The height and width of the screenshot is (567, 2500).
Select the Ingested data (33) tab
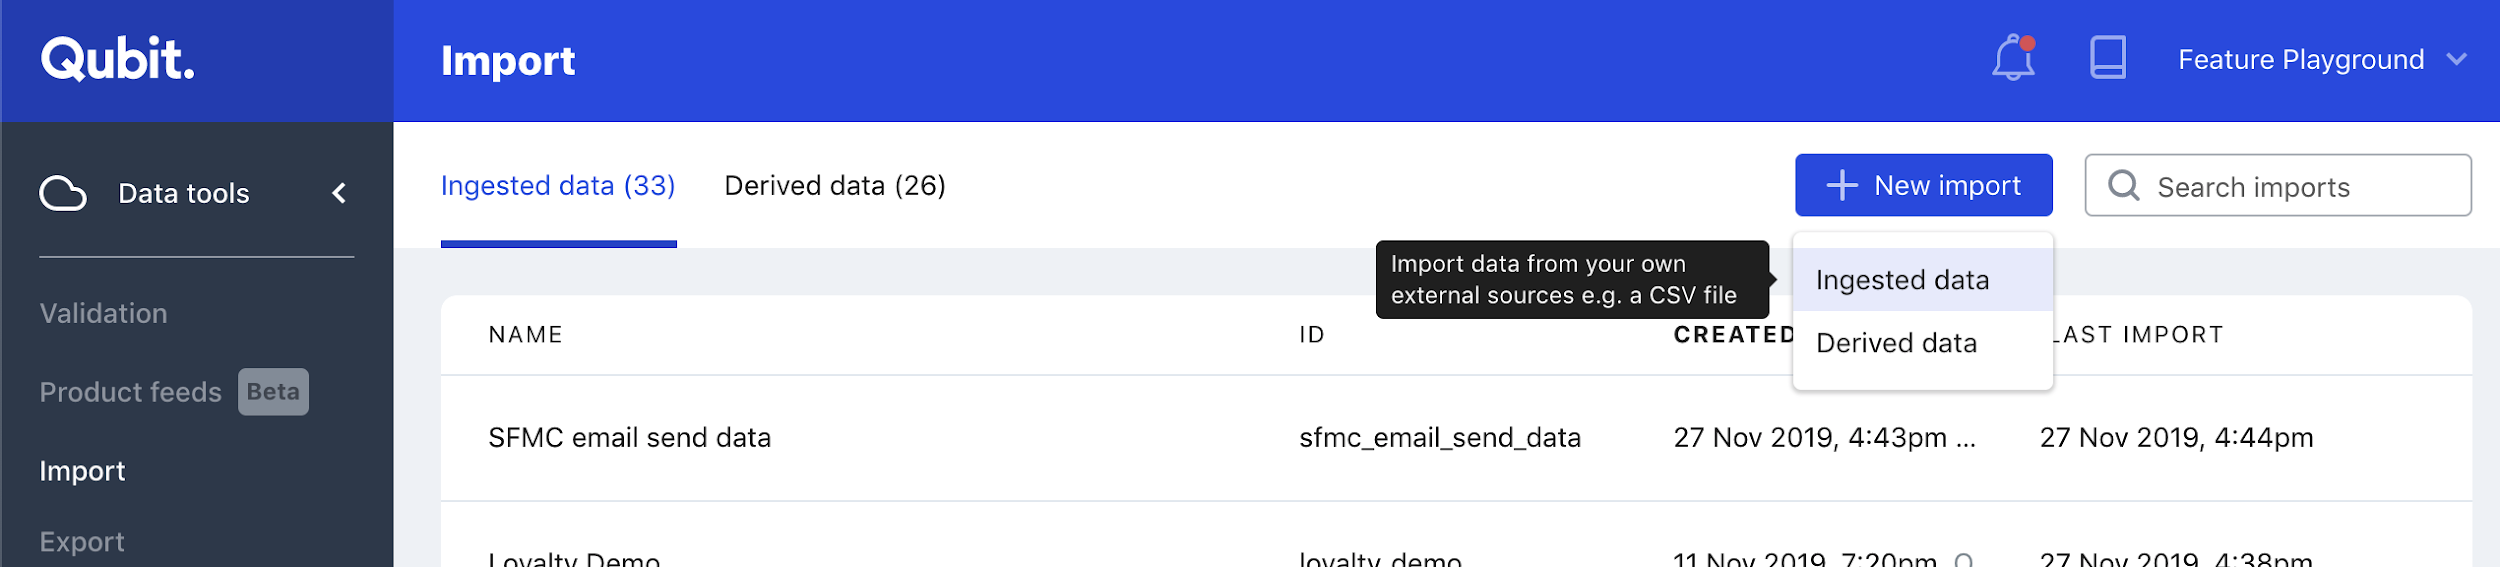coord(558,186)
